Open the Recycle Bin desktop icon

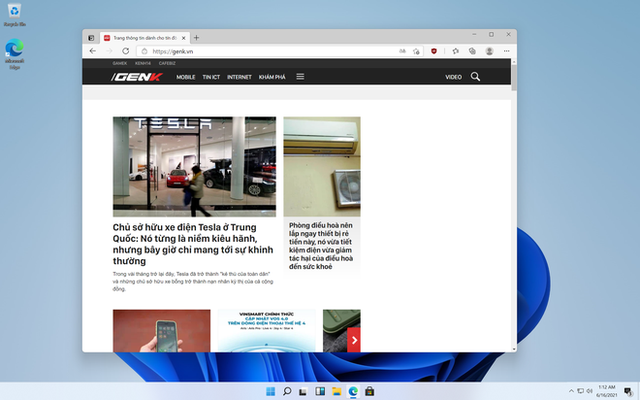coord(14,15)
